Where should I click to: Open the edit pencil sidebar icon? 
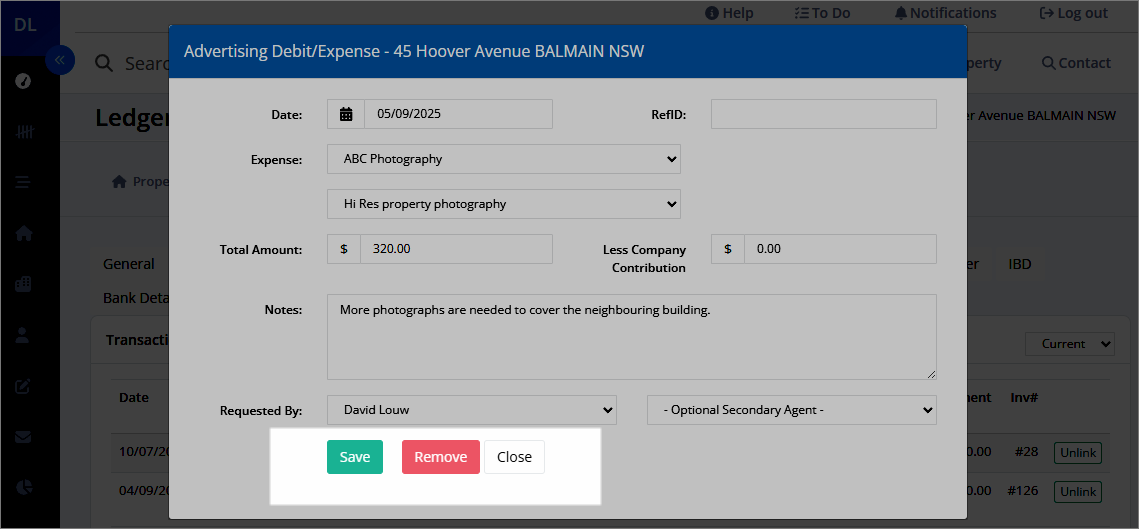coord(23,386)
